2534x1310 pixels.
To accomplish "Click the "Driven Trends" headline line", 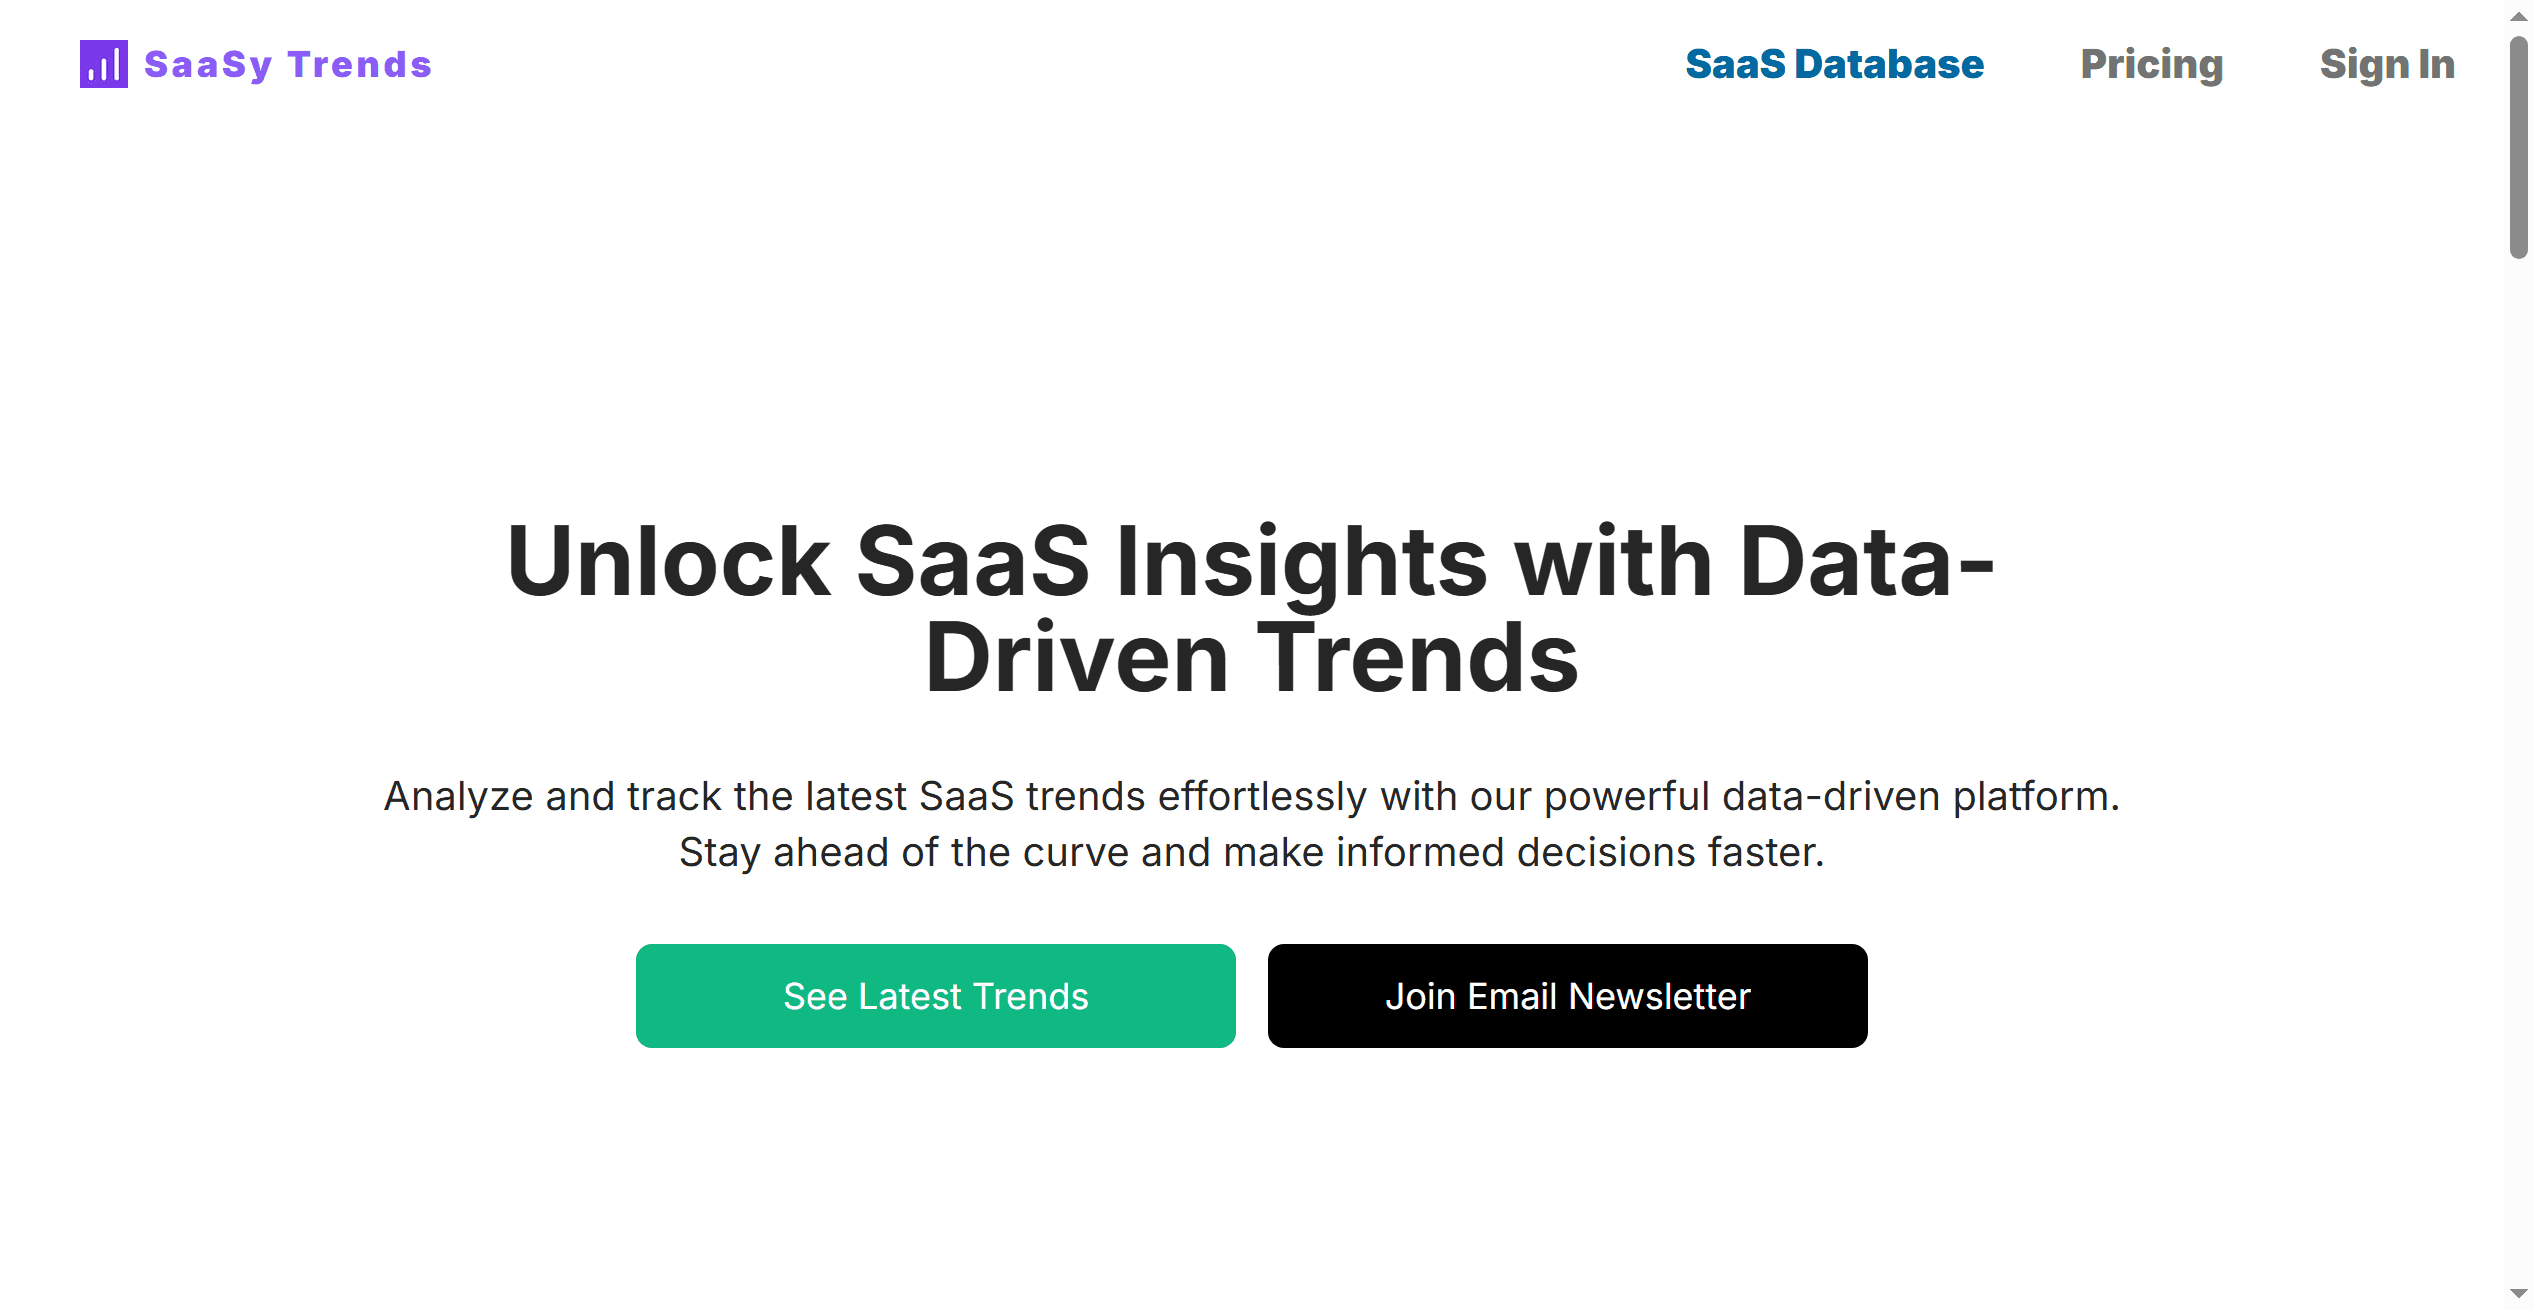I will tap(1251, 658).
